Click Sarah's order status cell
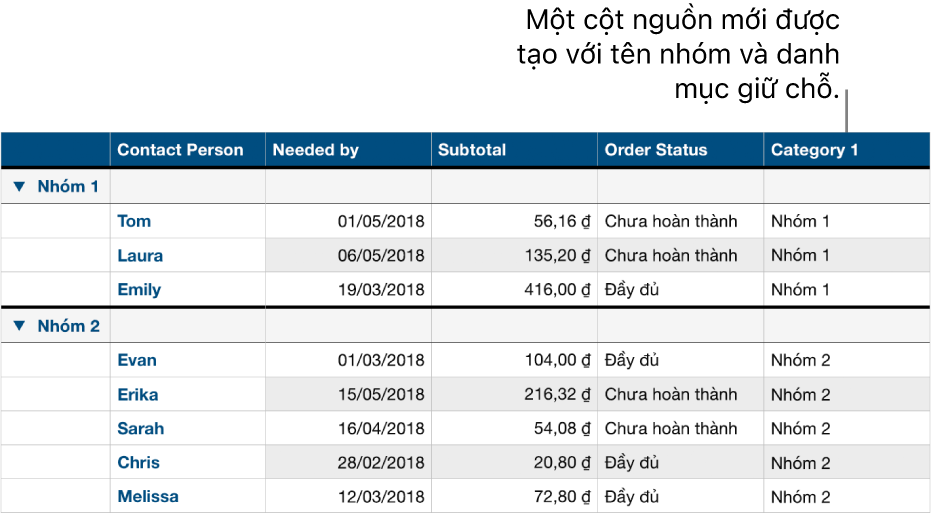Image resolution: width=931 pixels, height=516 pixels. [671, 428]
